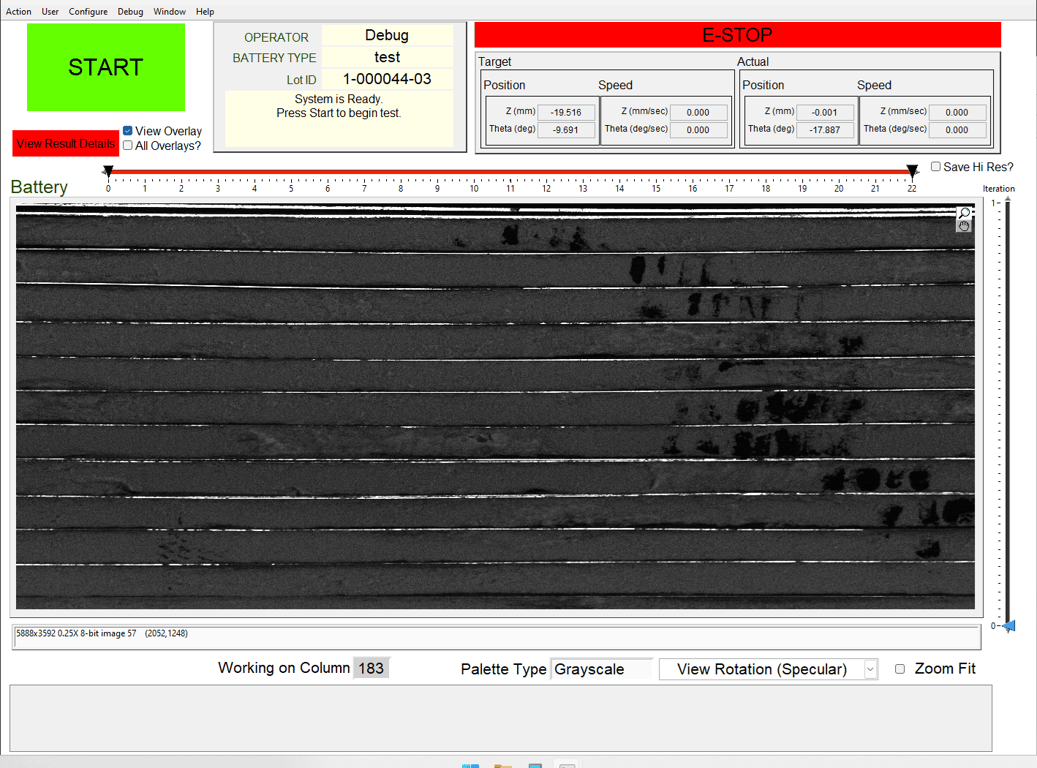Check the Save Hi Res? option
Viewport: 1037px width, 768px height.
point(936,167)
